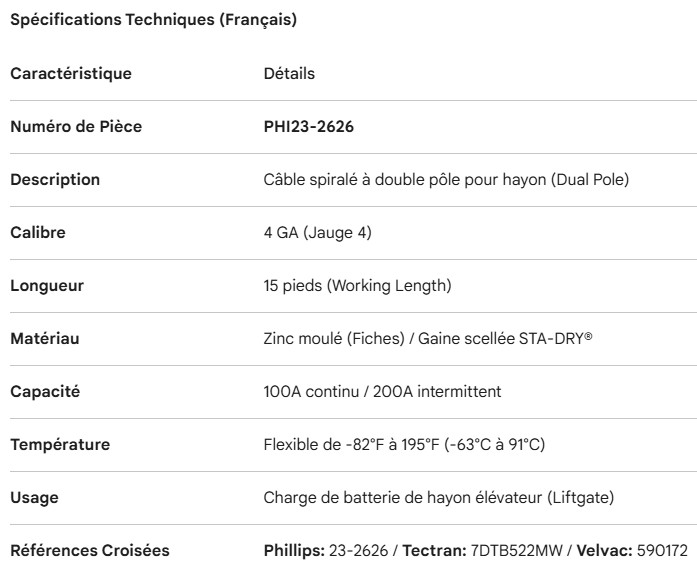Select the Capacité row label
697x574 pixels.
[46, 392]
